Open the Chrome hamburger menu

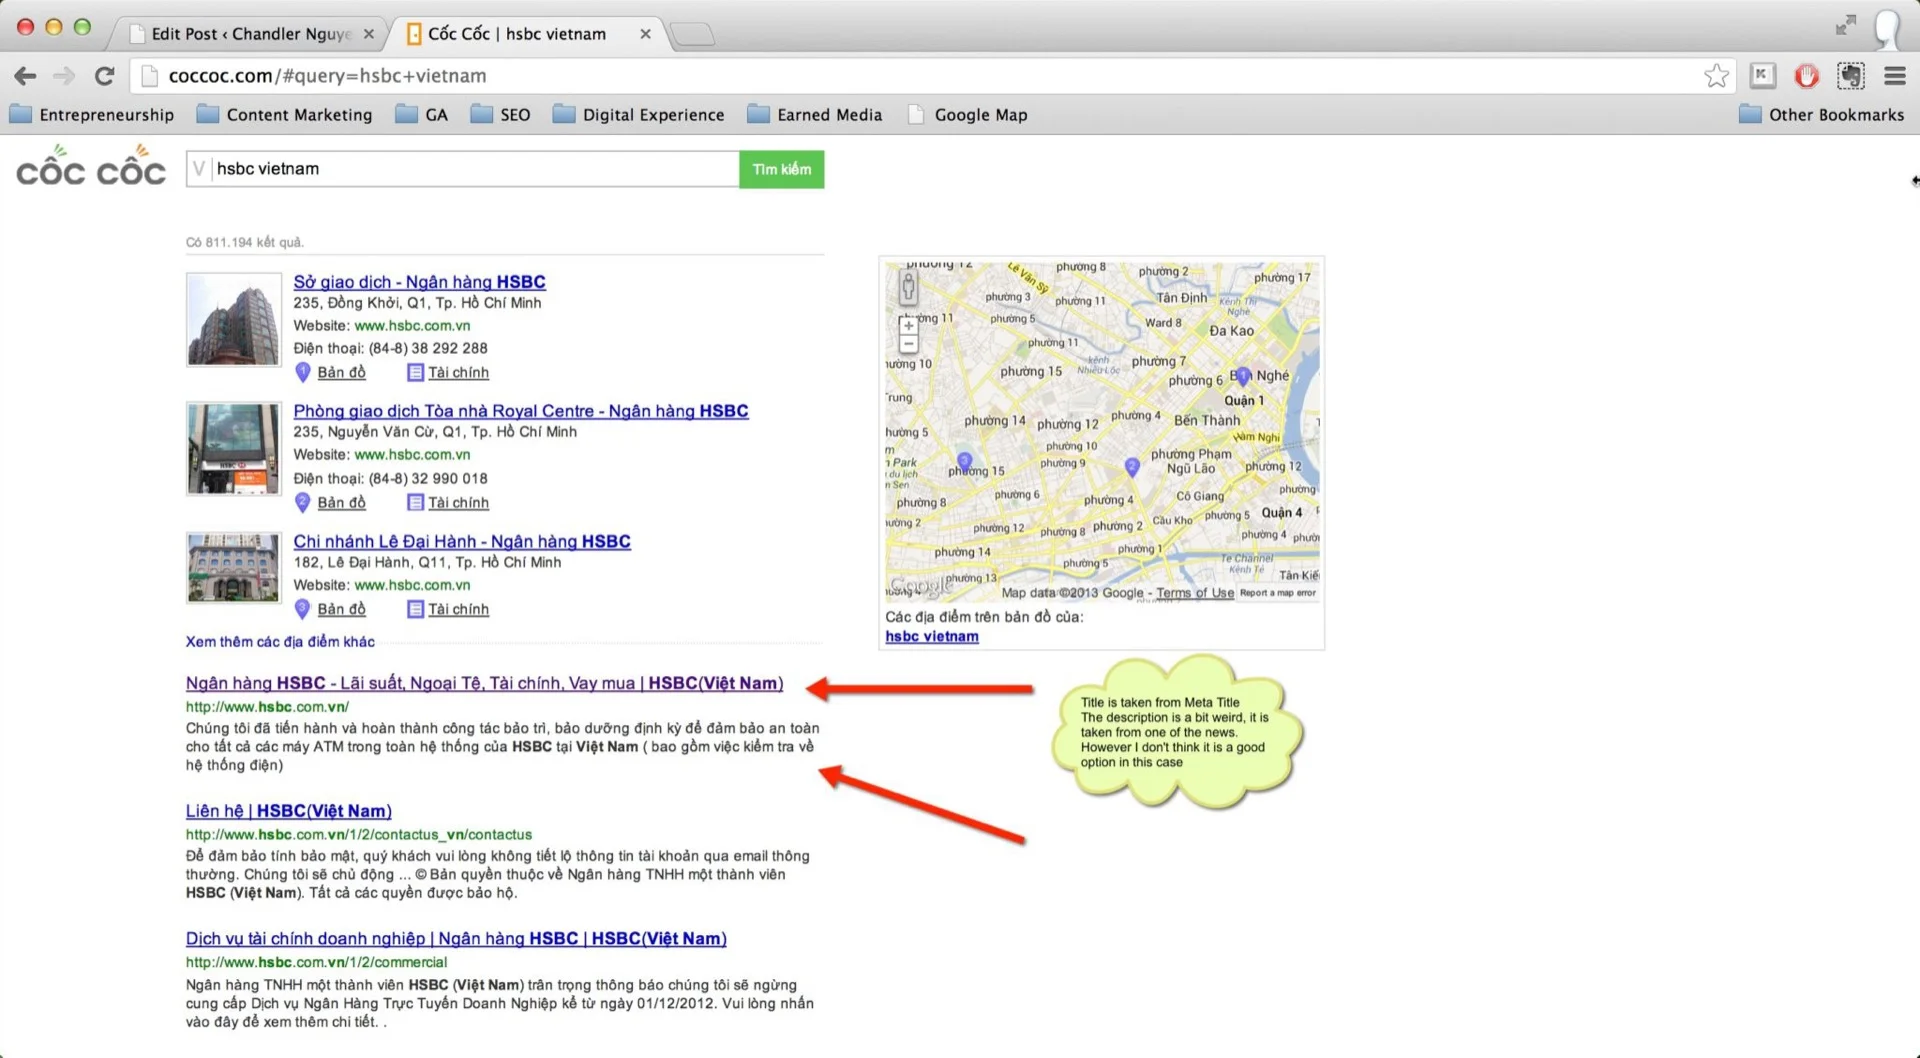coord(1894,76)
